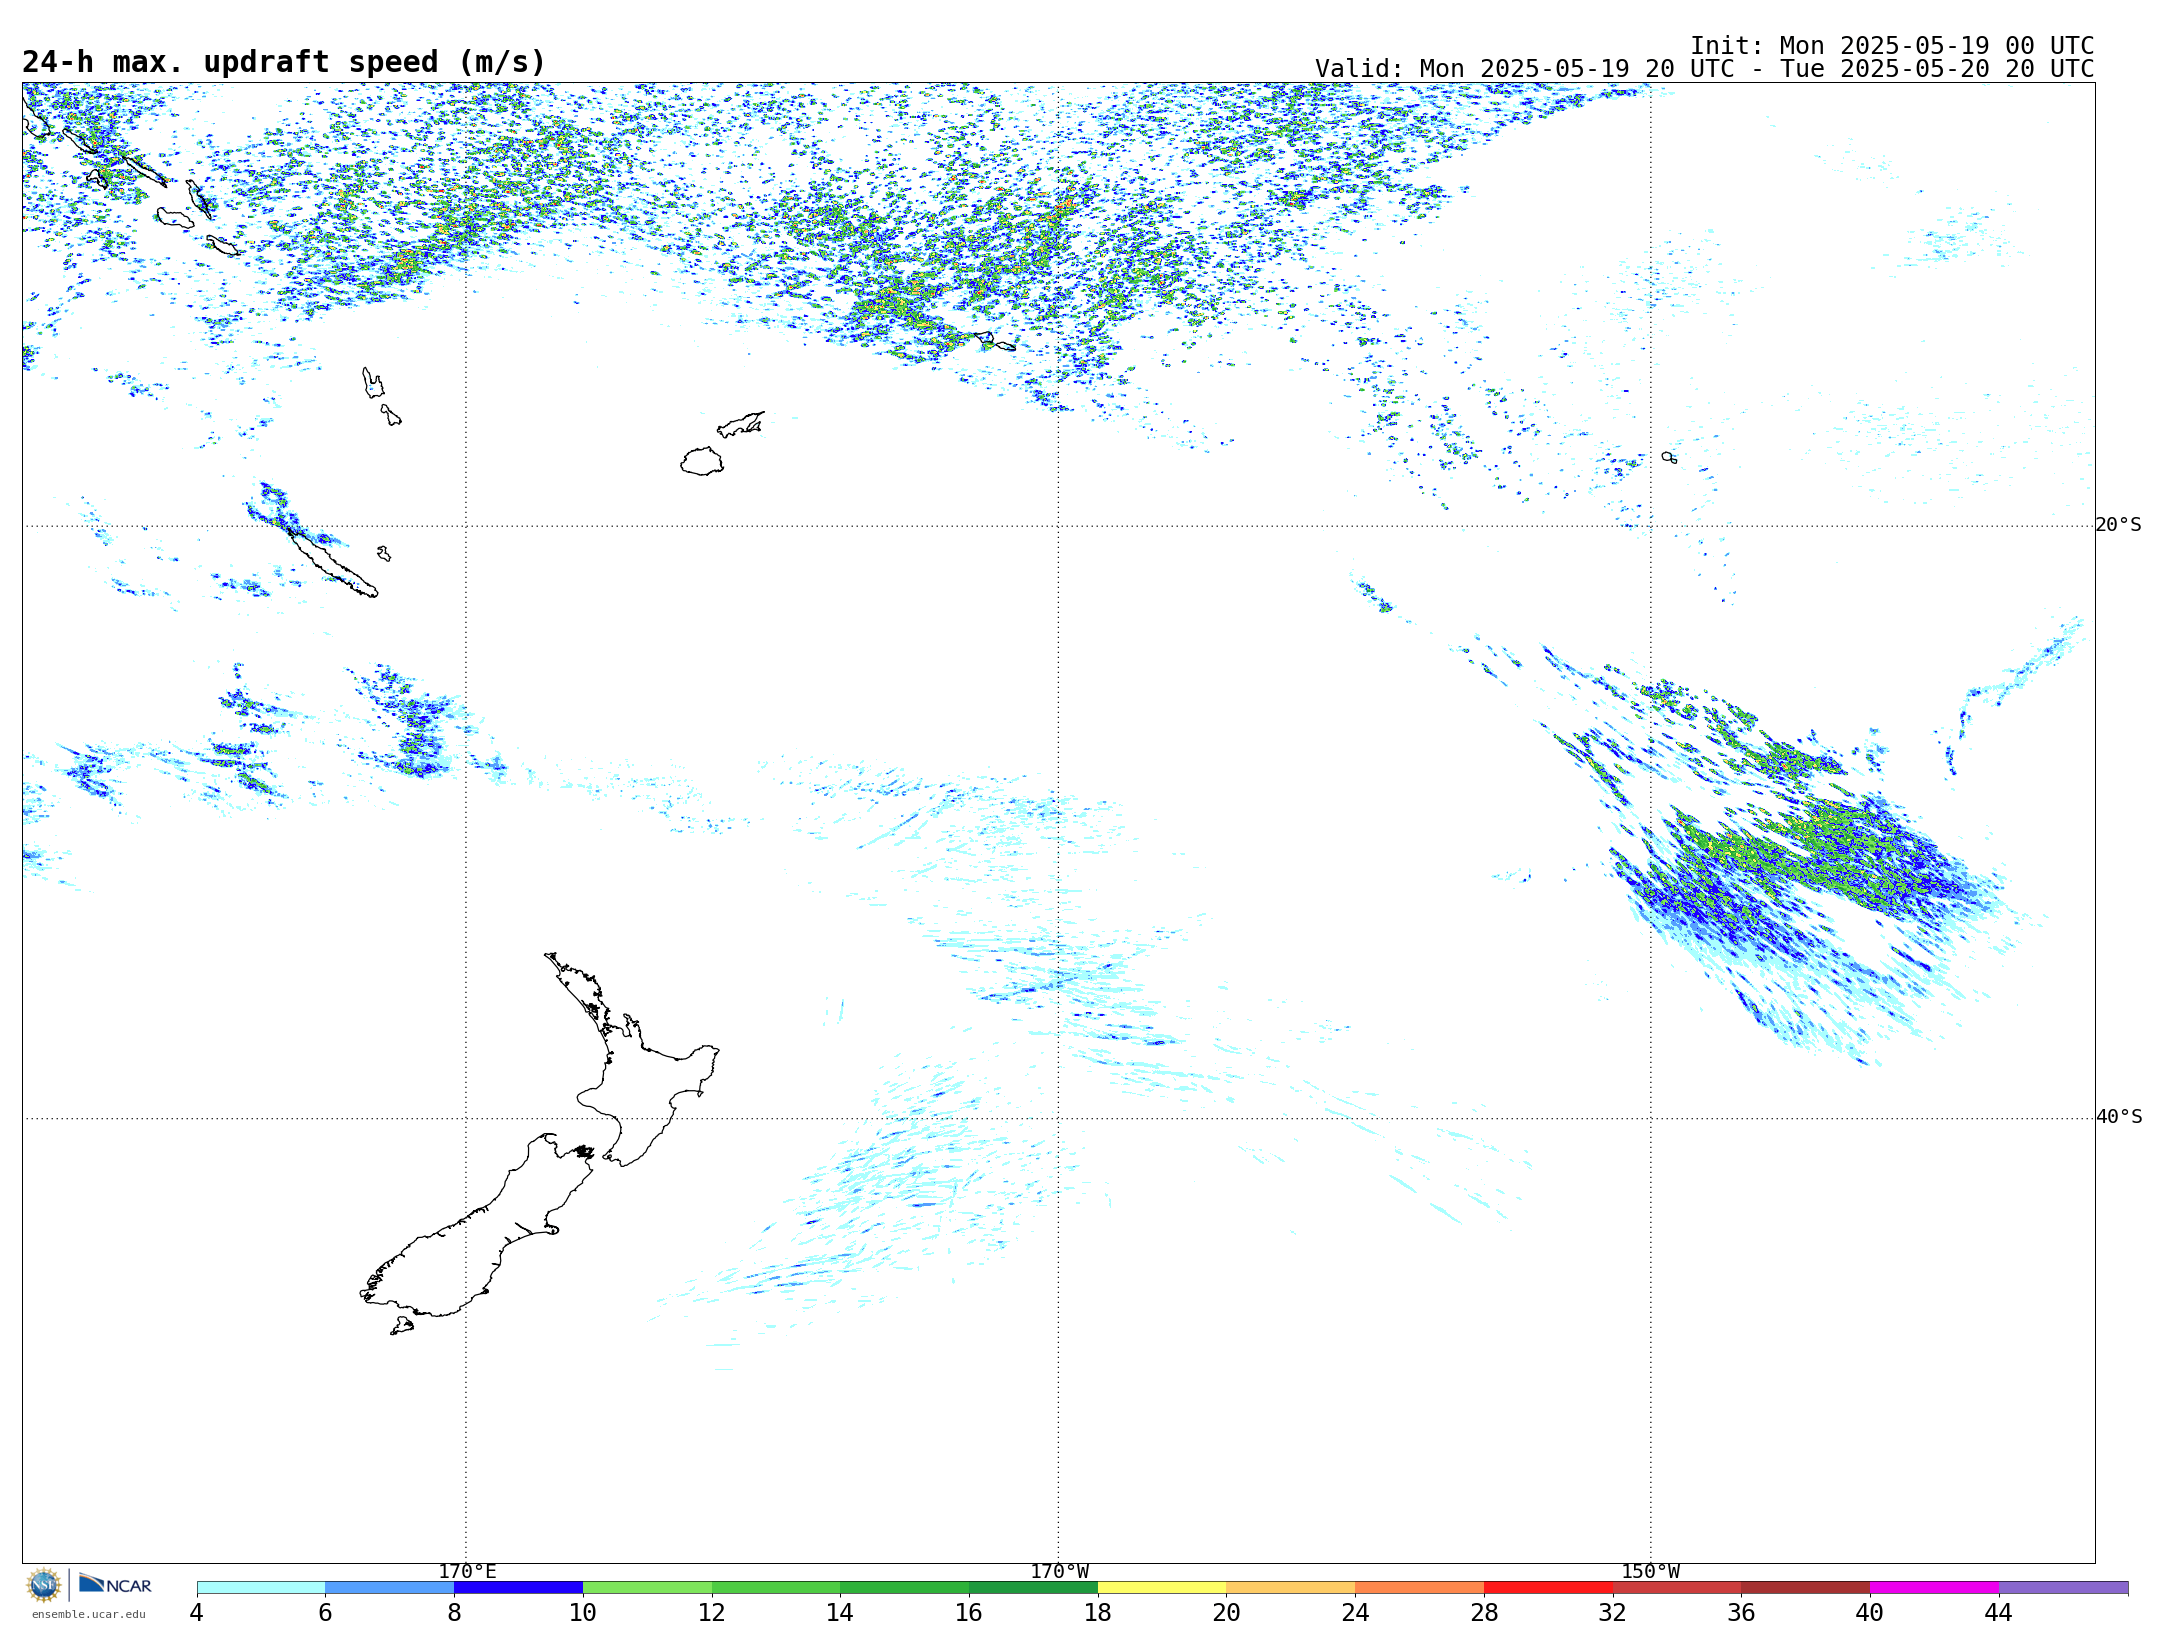Viewport: 2160px width, 1626px height.
Task: Click the 170°E longitude label
Action: click(467, 1572)
